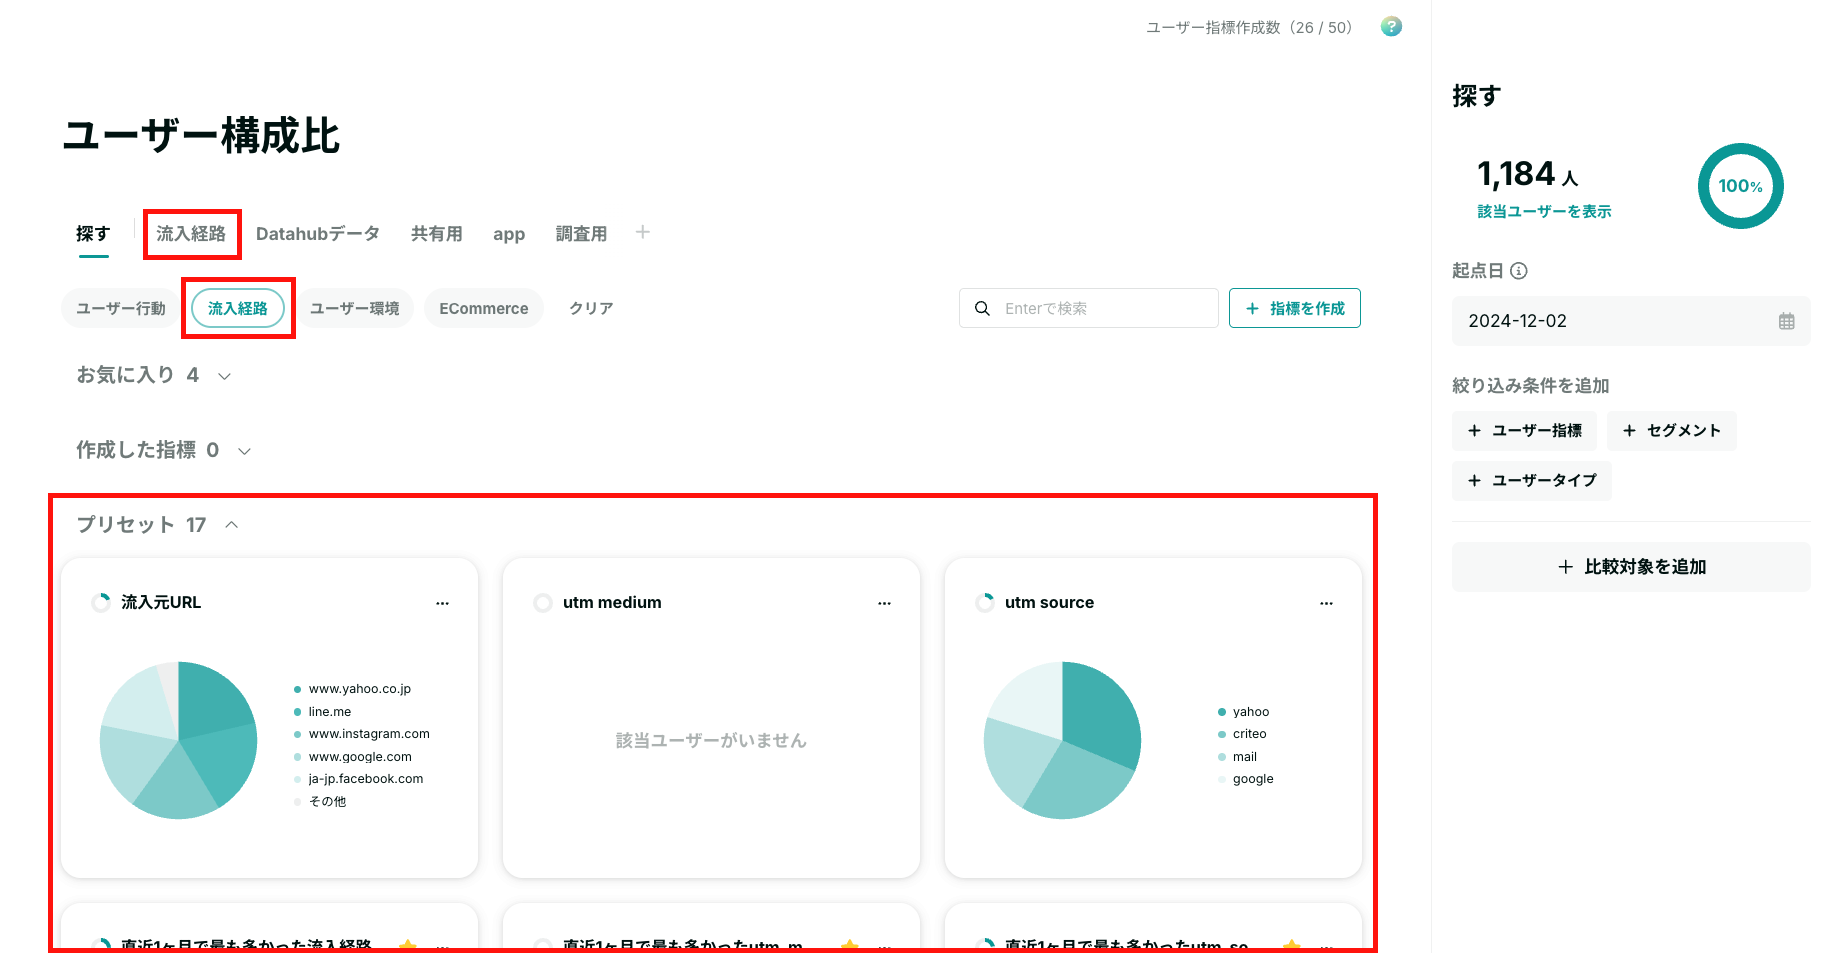
Task: Toggle the ECommerce filter chip
Action: tap(484, 308)
